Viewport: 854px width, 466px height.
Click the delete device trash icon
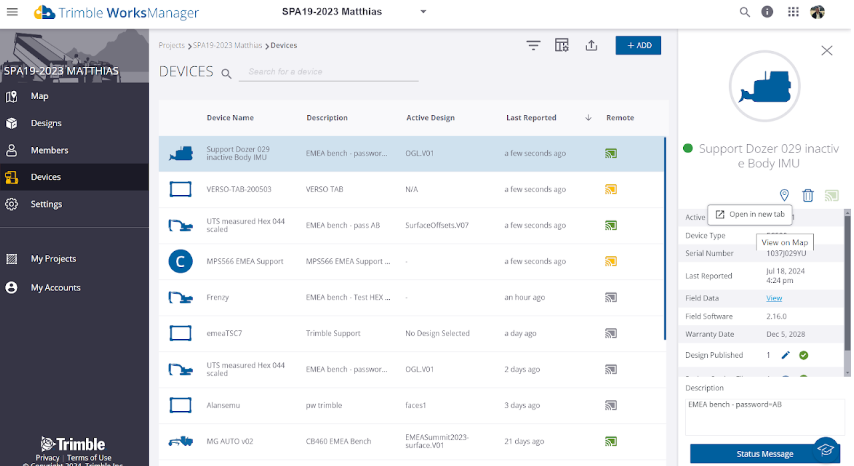[x=808, y=195]
